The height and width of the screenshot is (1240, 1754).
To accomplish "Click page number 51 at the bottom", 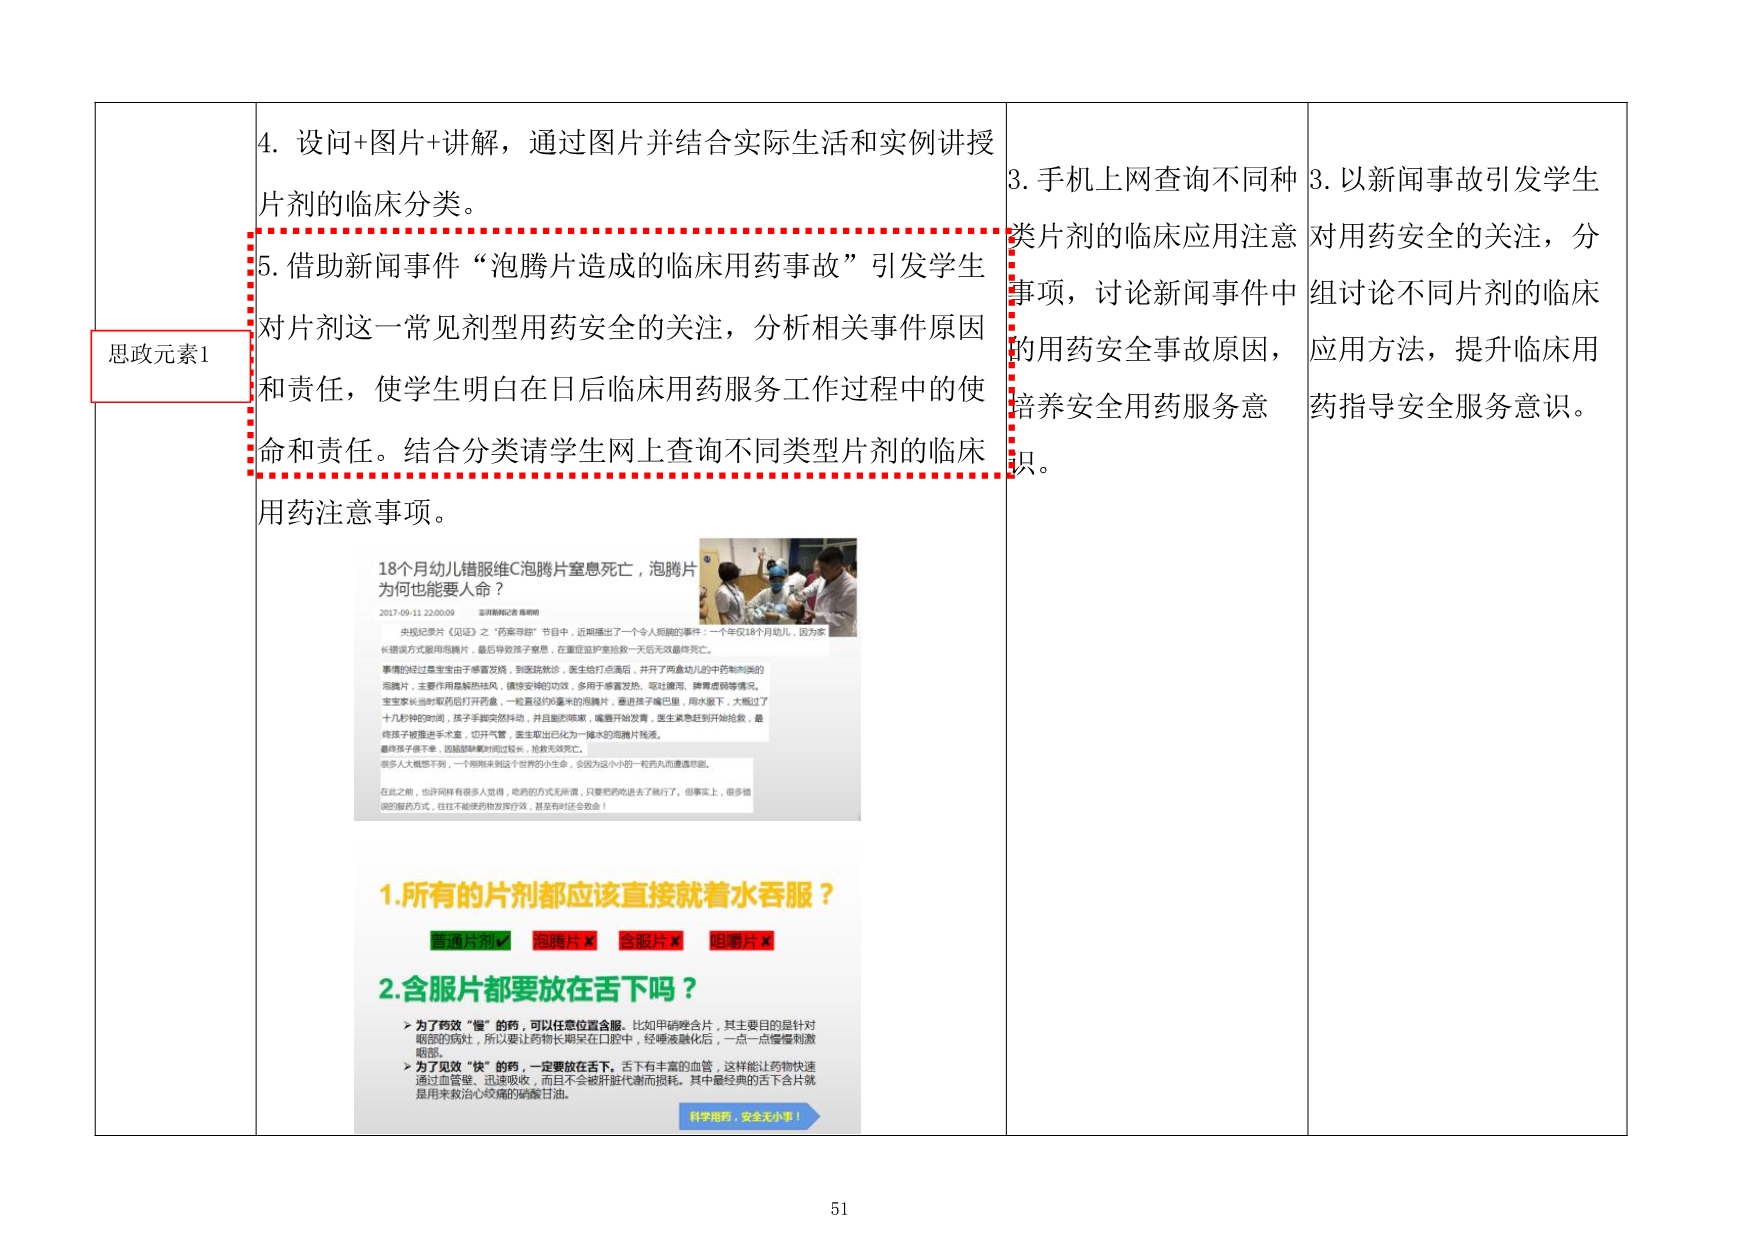I will coord(838,1209).
